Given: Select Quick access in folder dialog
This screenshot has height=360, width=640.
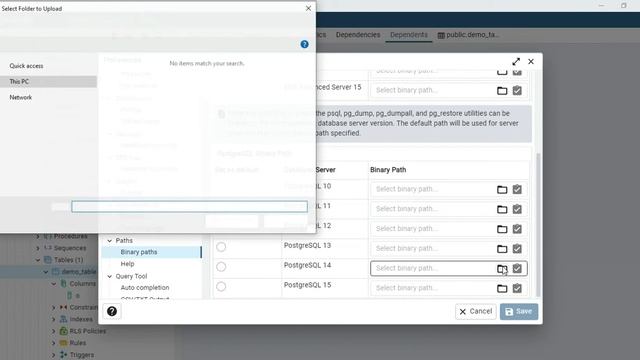Looking at the screenshot, I should (26, 66).
